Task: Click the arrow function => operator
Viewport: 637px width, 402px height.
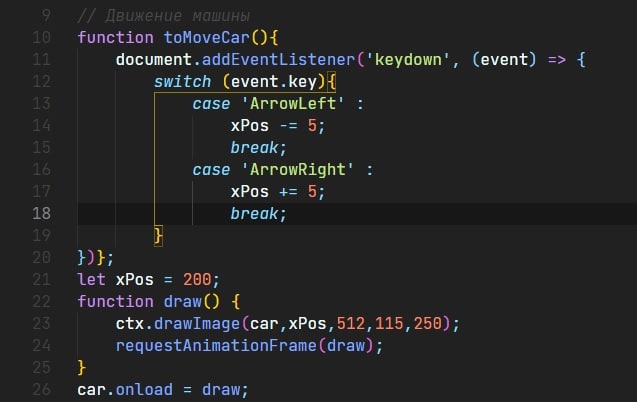Action: tap(557, 60)
